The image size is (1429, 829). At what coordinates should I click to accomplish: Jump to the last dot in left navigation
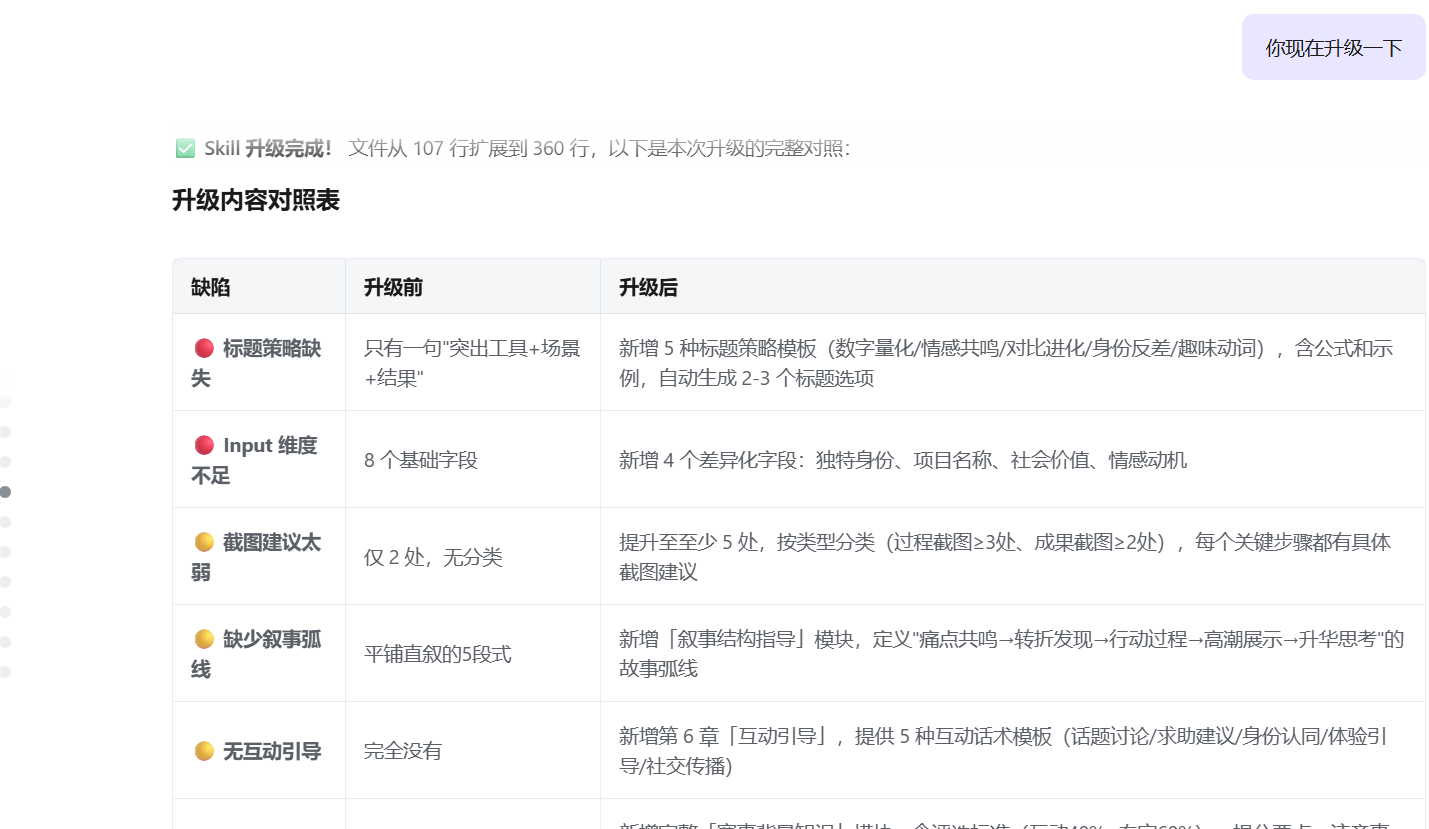[x=5, y=672]
